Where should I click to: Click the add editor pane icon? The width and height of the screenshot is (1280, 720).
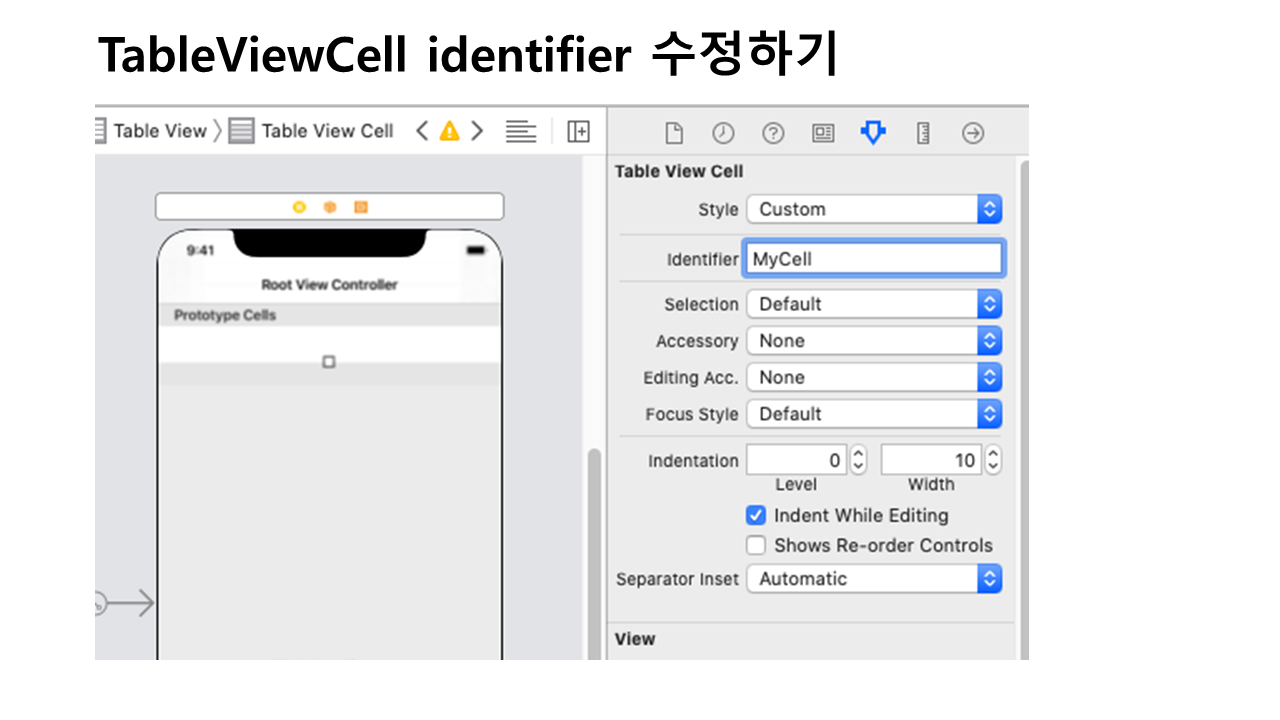(578, 131)
